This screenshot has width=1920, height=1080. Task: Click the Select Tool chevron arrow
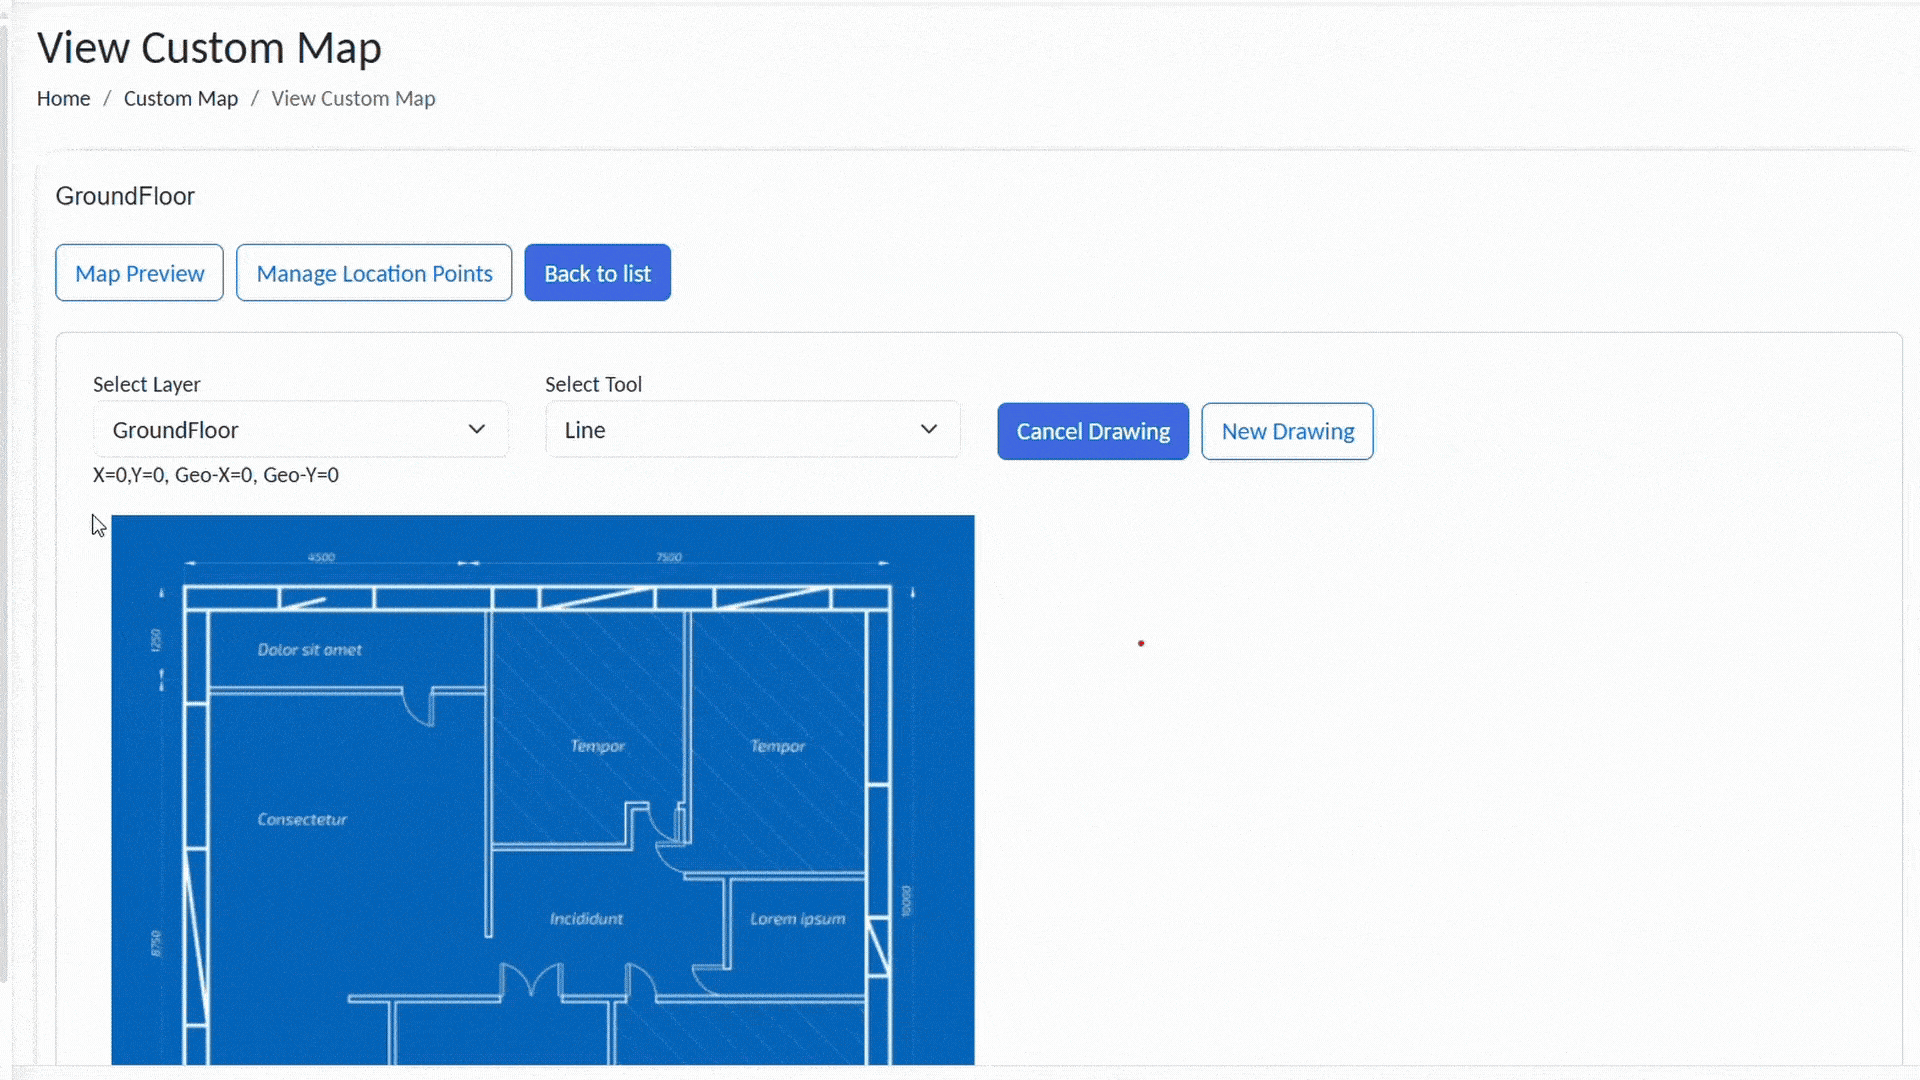coord(929,429)
